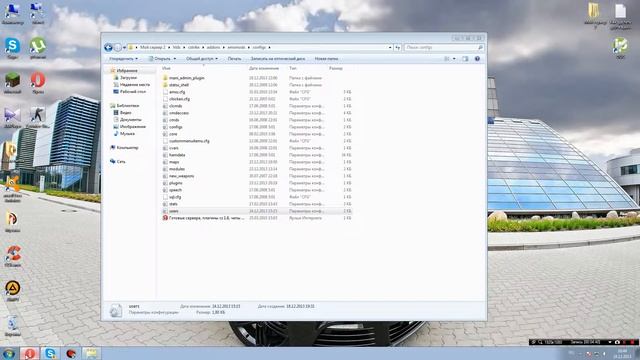Open Downloads (Загрузки) in the navigation pane
This screenshot has width=640, height=360.
point(128,78)
